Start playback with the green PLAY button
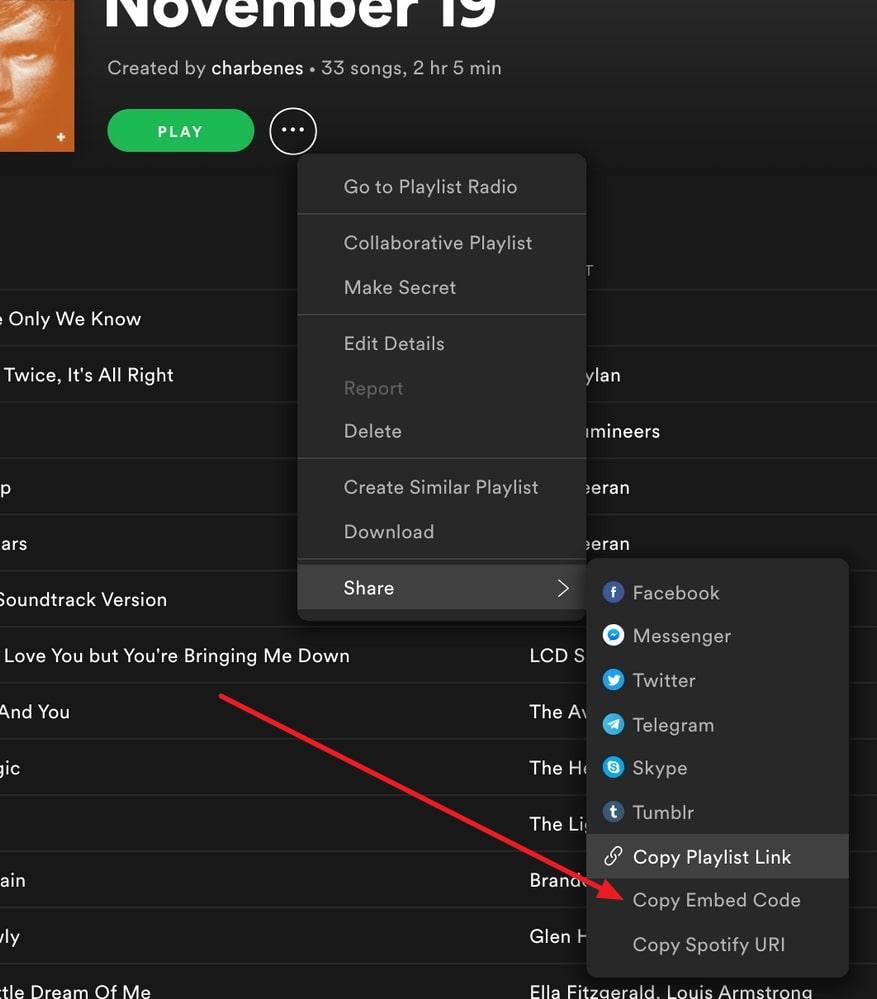 [x=181, y=131]
